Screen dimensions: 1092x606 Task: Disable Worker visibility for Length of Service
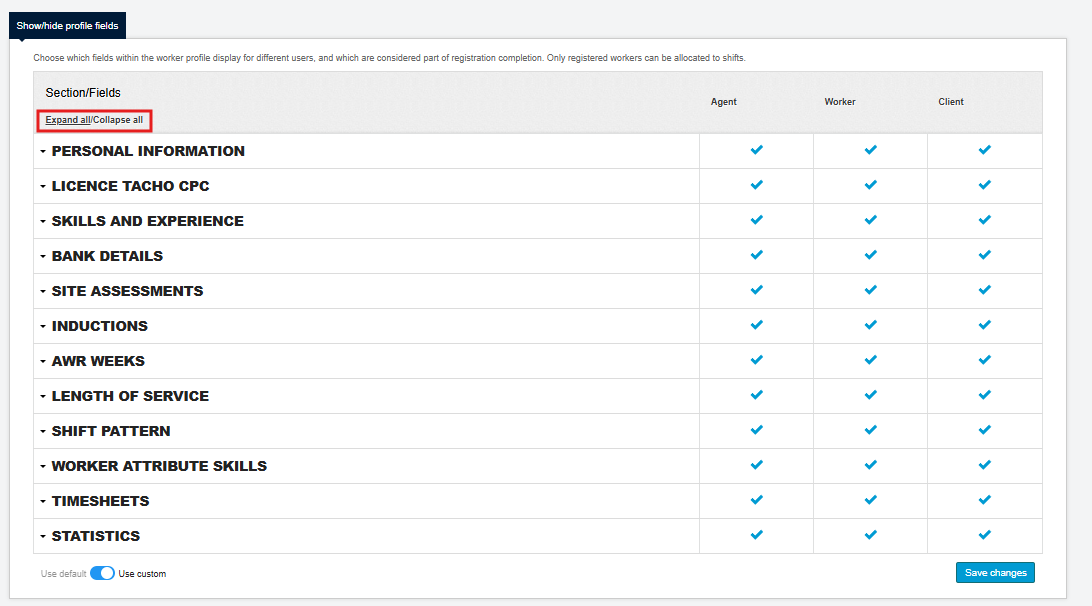[x=870, y=395]
